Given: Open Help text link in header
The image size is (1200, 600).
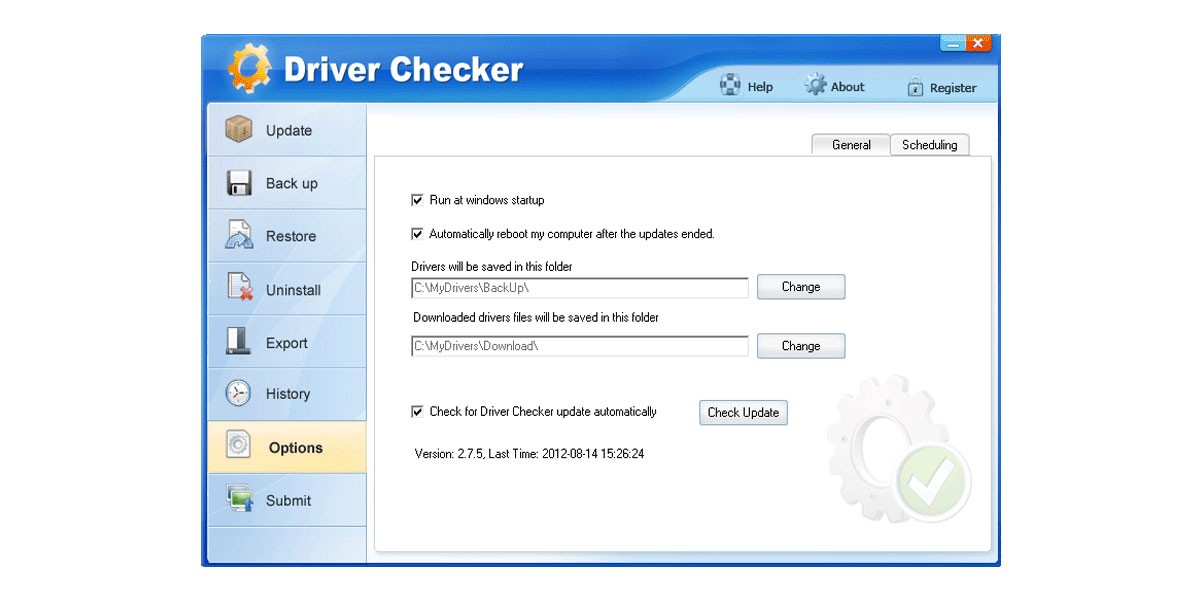Looking at the screenshot, I should click(x=760, y=87).
